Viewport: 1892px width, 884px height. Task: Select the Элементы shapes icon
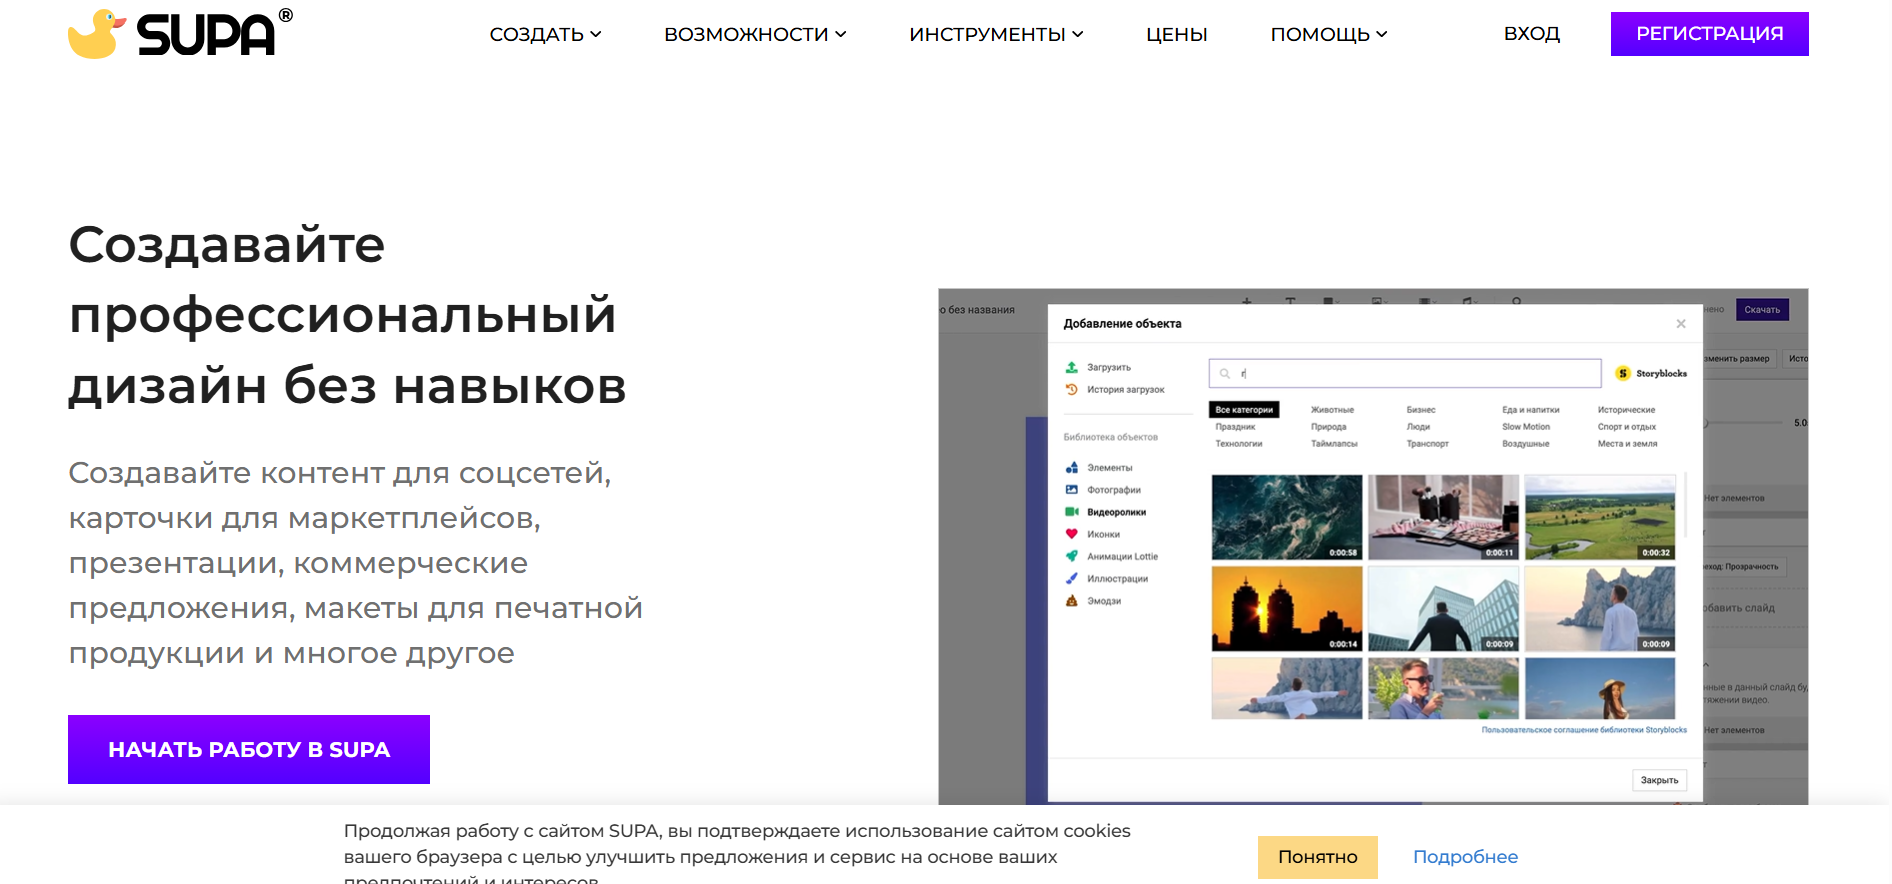click(1071, 468)
